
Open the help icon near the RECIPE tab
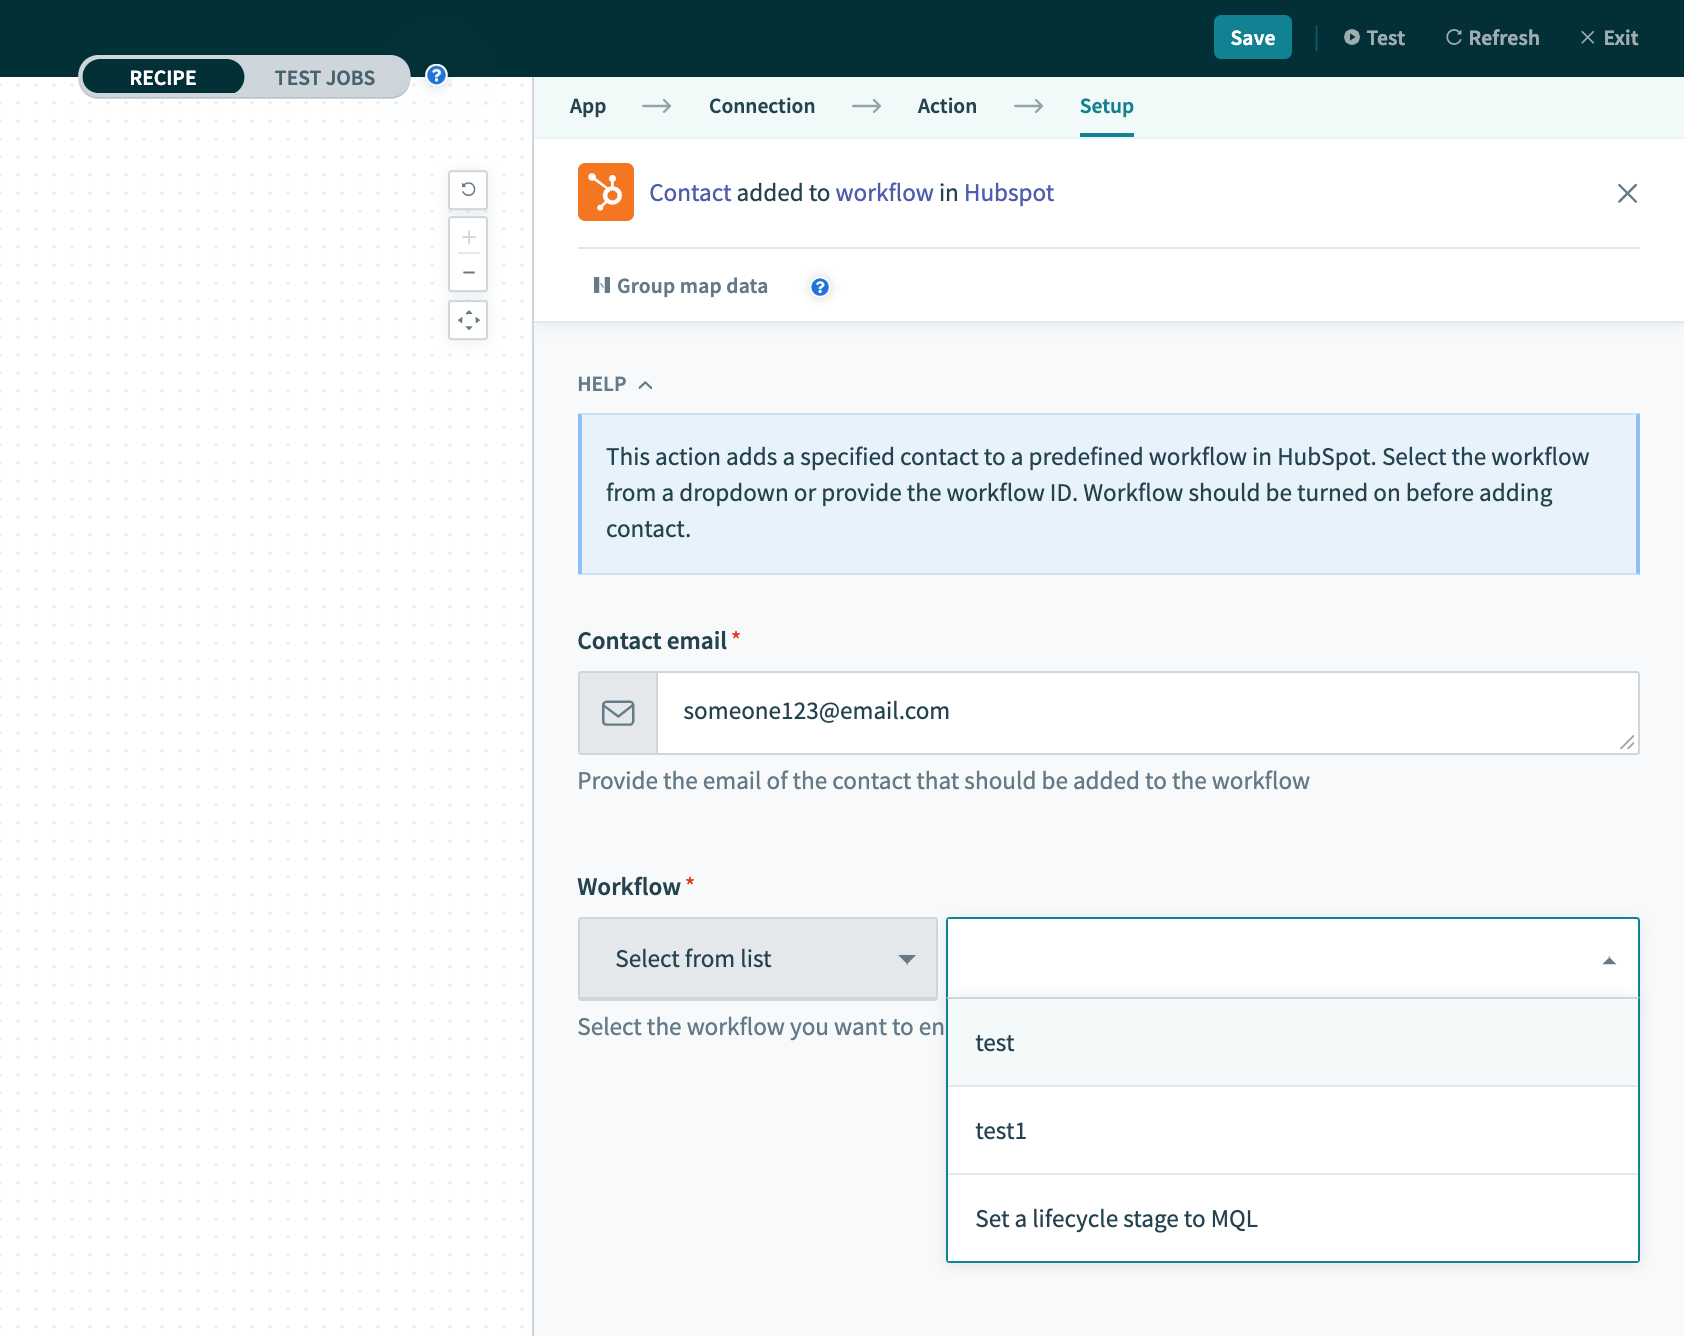tap(435, 74)
